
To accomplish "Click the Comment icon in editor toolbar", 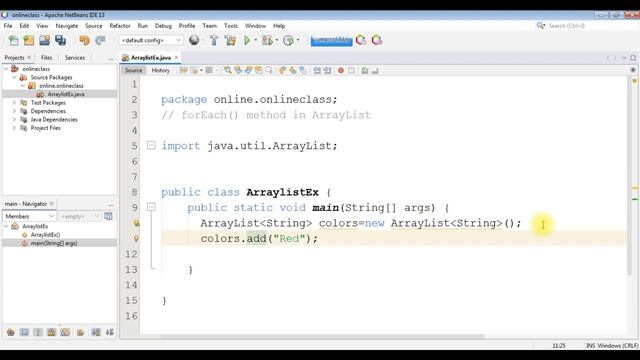I will (365, 70).
